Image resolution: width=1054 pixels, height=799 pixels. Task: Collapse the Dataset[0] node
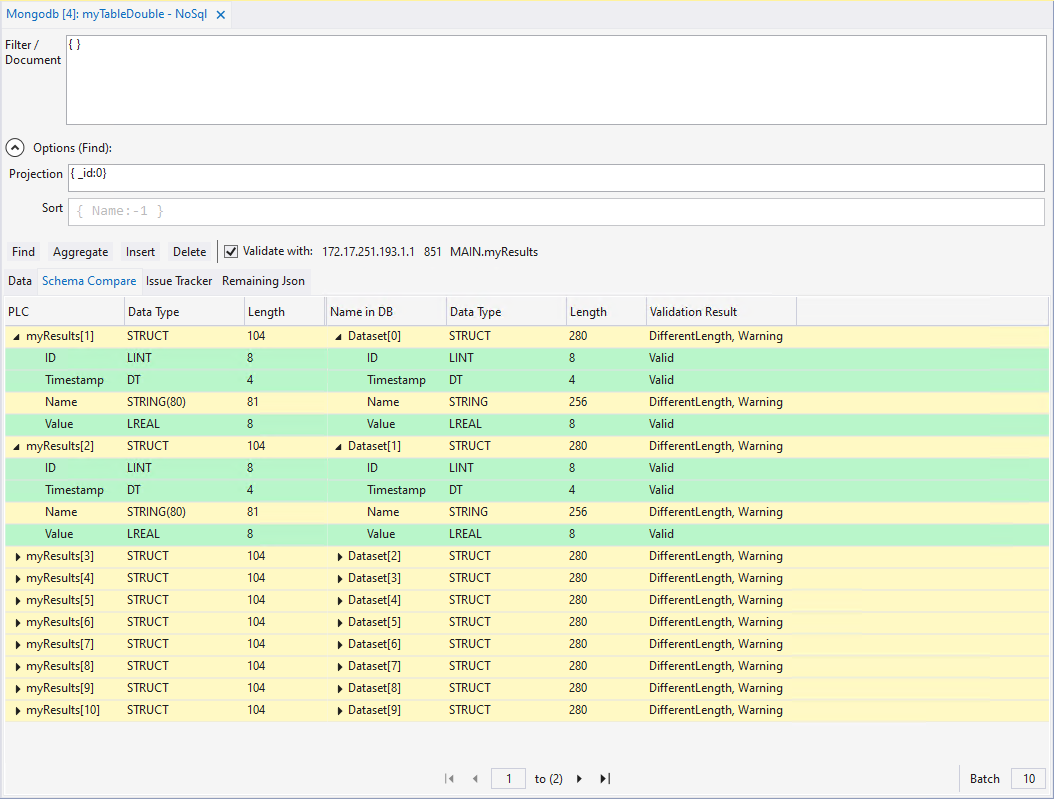point(339,337)
